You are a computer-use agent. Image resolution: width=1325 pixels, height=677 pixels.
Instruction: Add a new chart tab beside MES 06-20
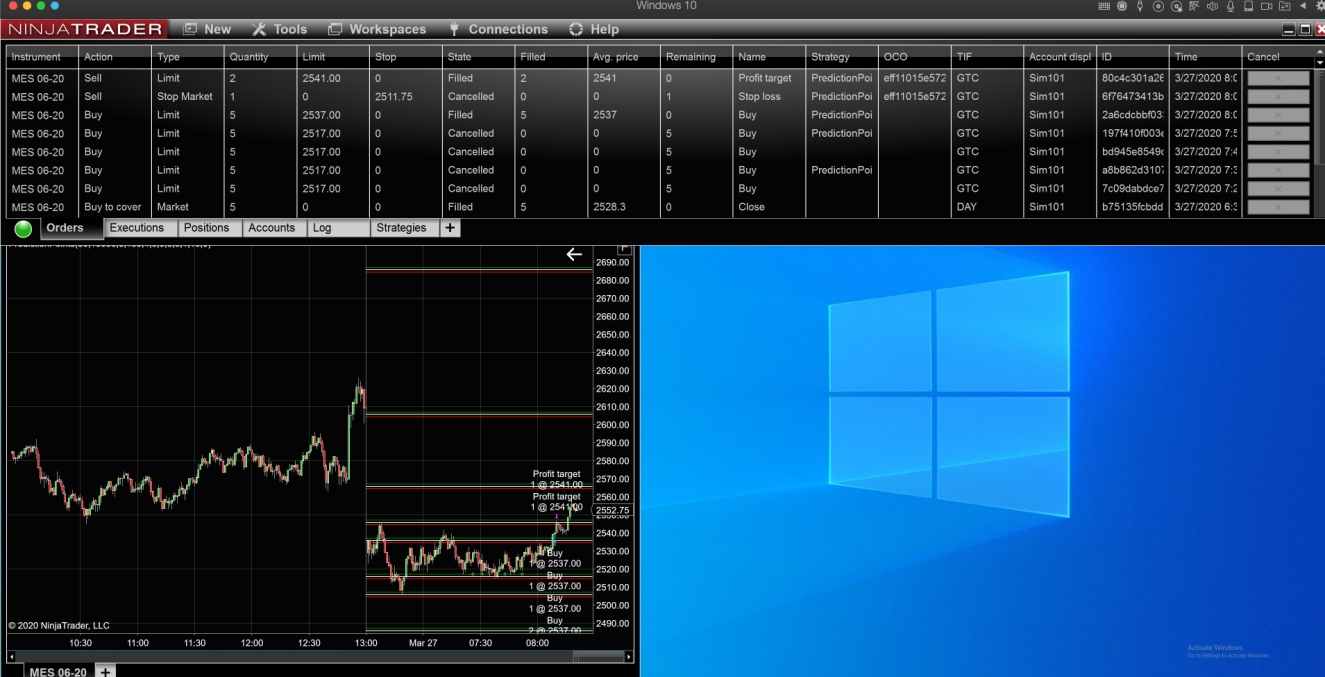coord(105,671)
